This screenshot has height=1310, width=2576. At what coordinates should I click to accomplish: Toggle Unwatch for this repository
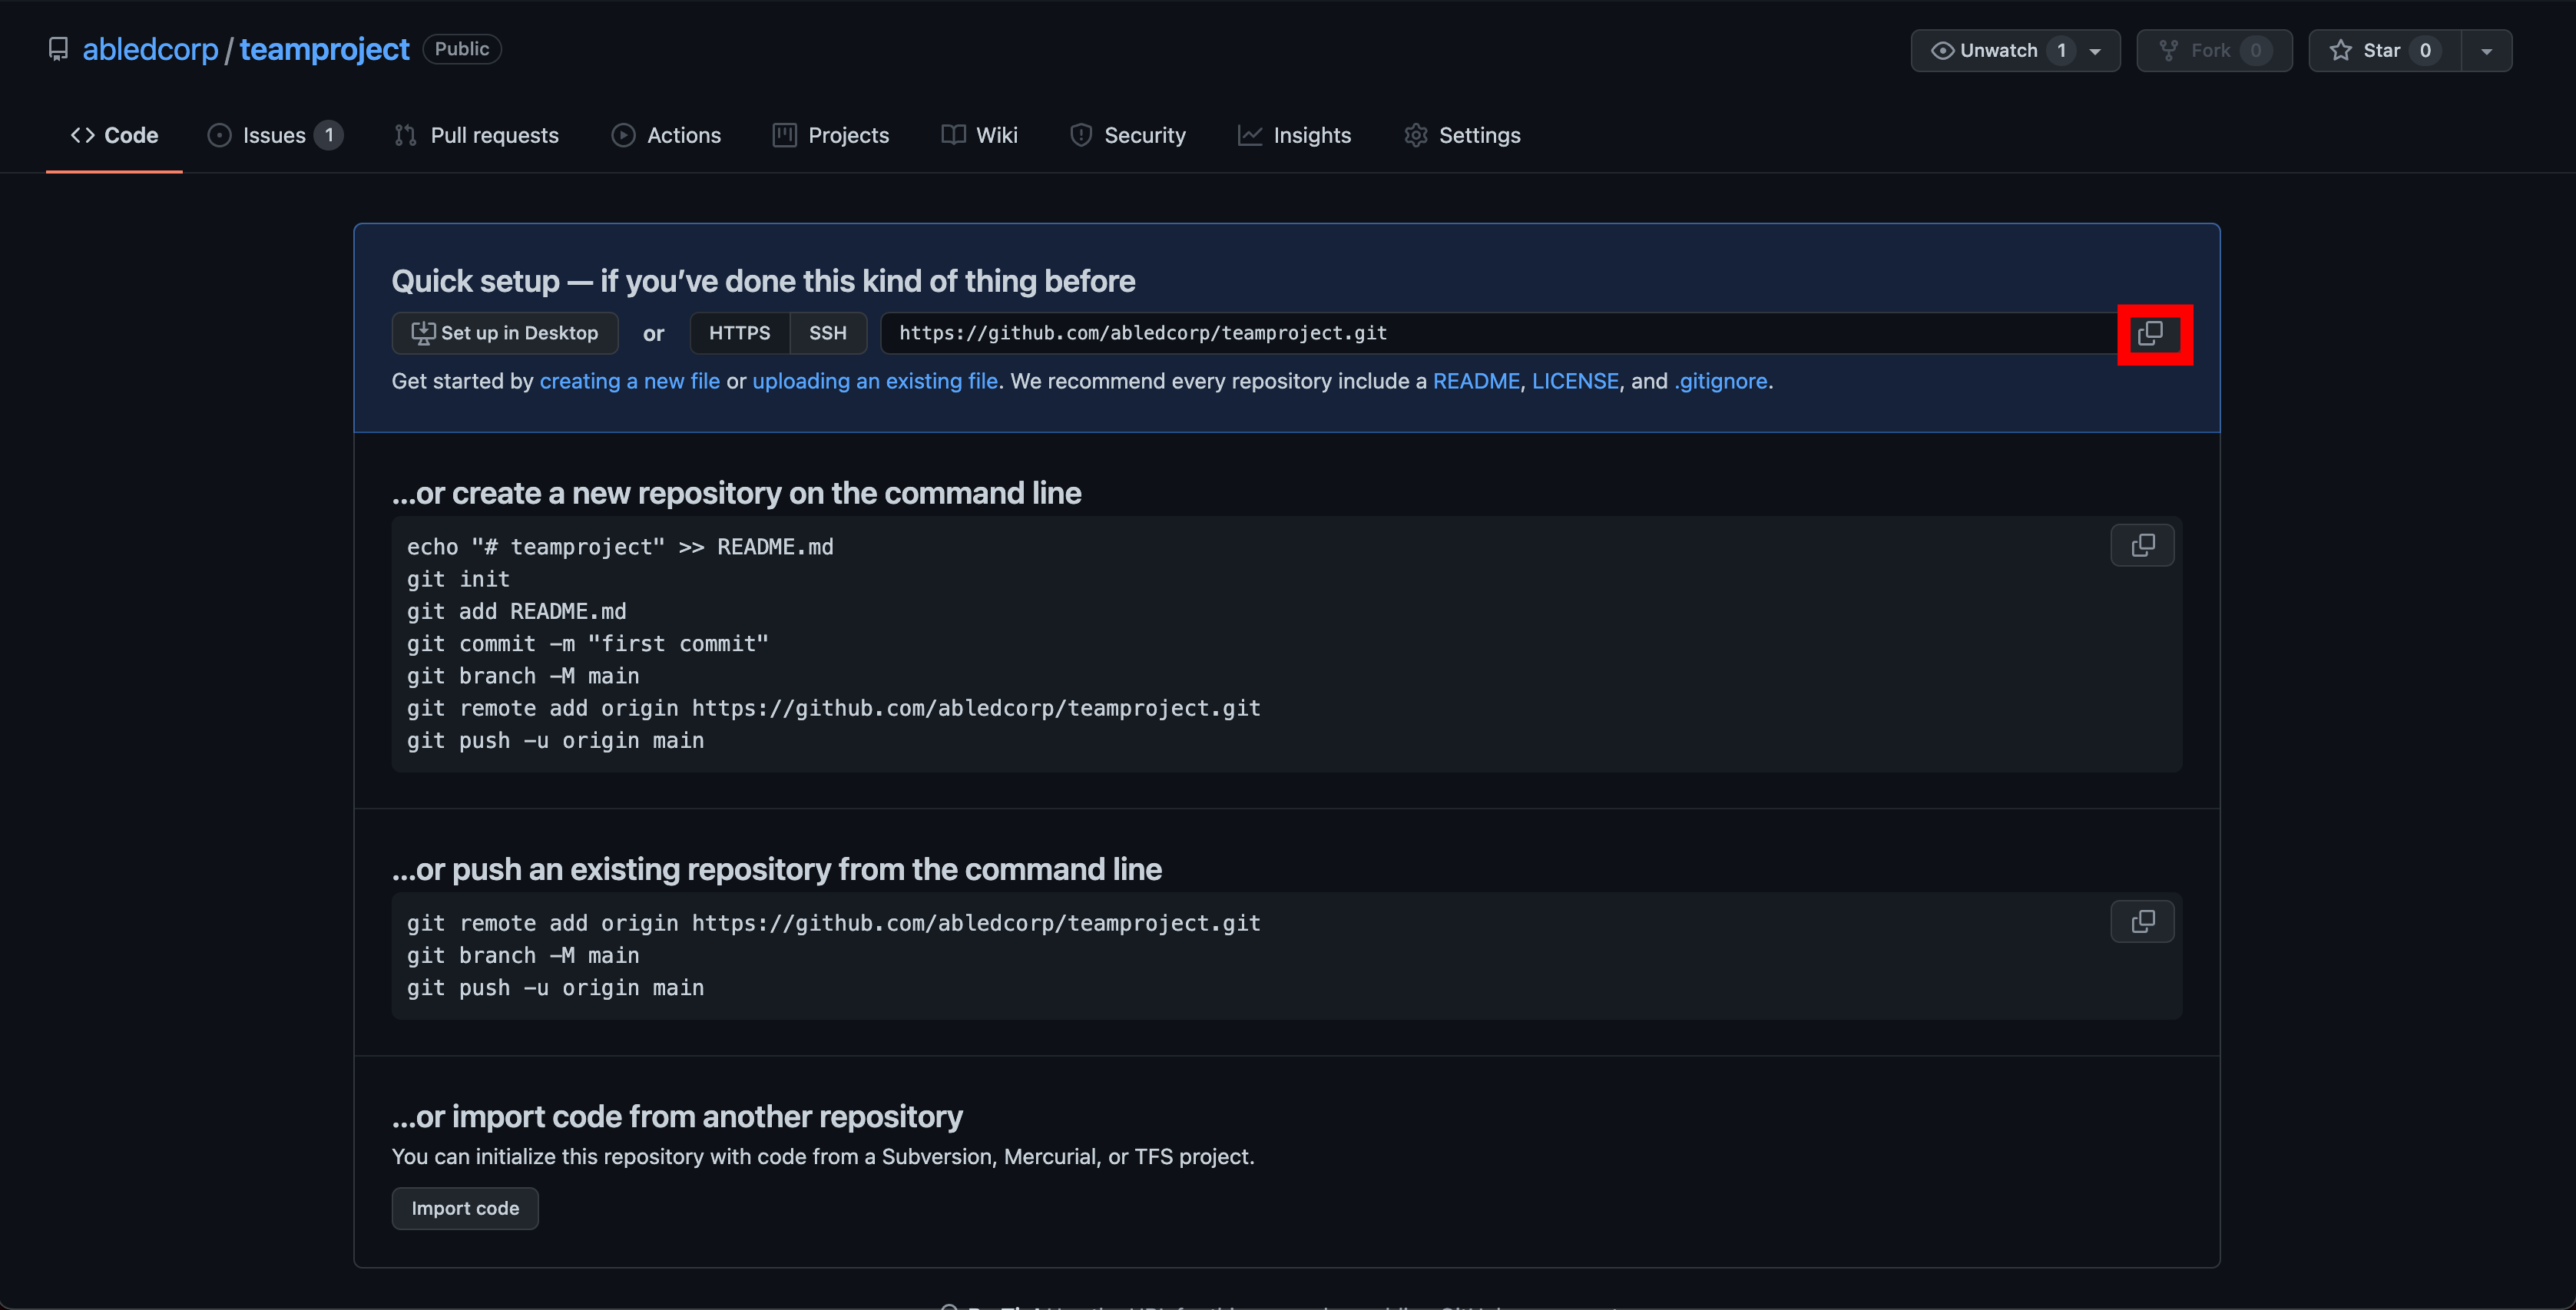pos(1986,51)
